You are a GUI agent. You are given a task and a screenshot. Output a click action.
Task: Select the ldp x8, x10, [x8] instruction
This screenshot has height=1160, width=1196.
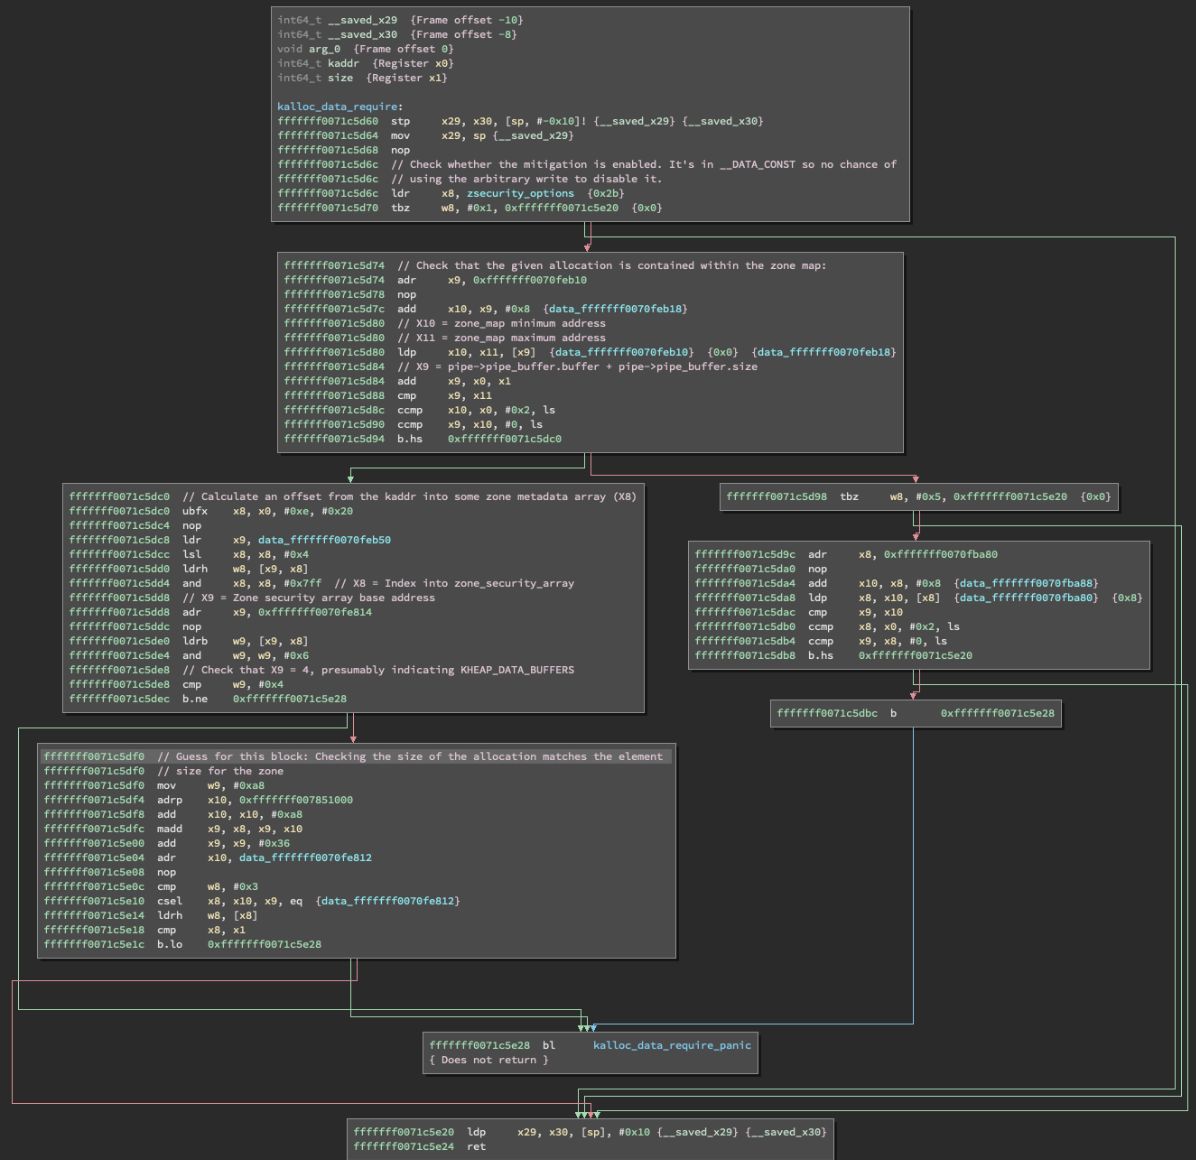point(918,598)
